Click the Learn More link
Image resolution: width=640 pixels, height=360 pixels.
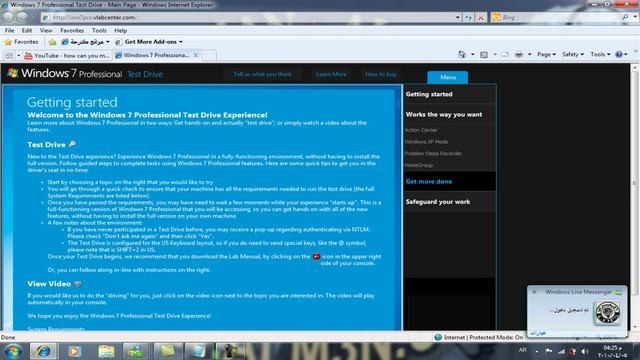pos(331,74)
